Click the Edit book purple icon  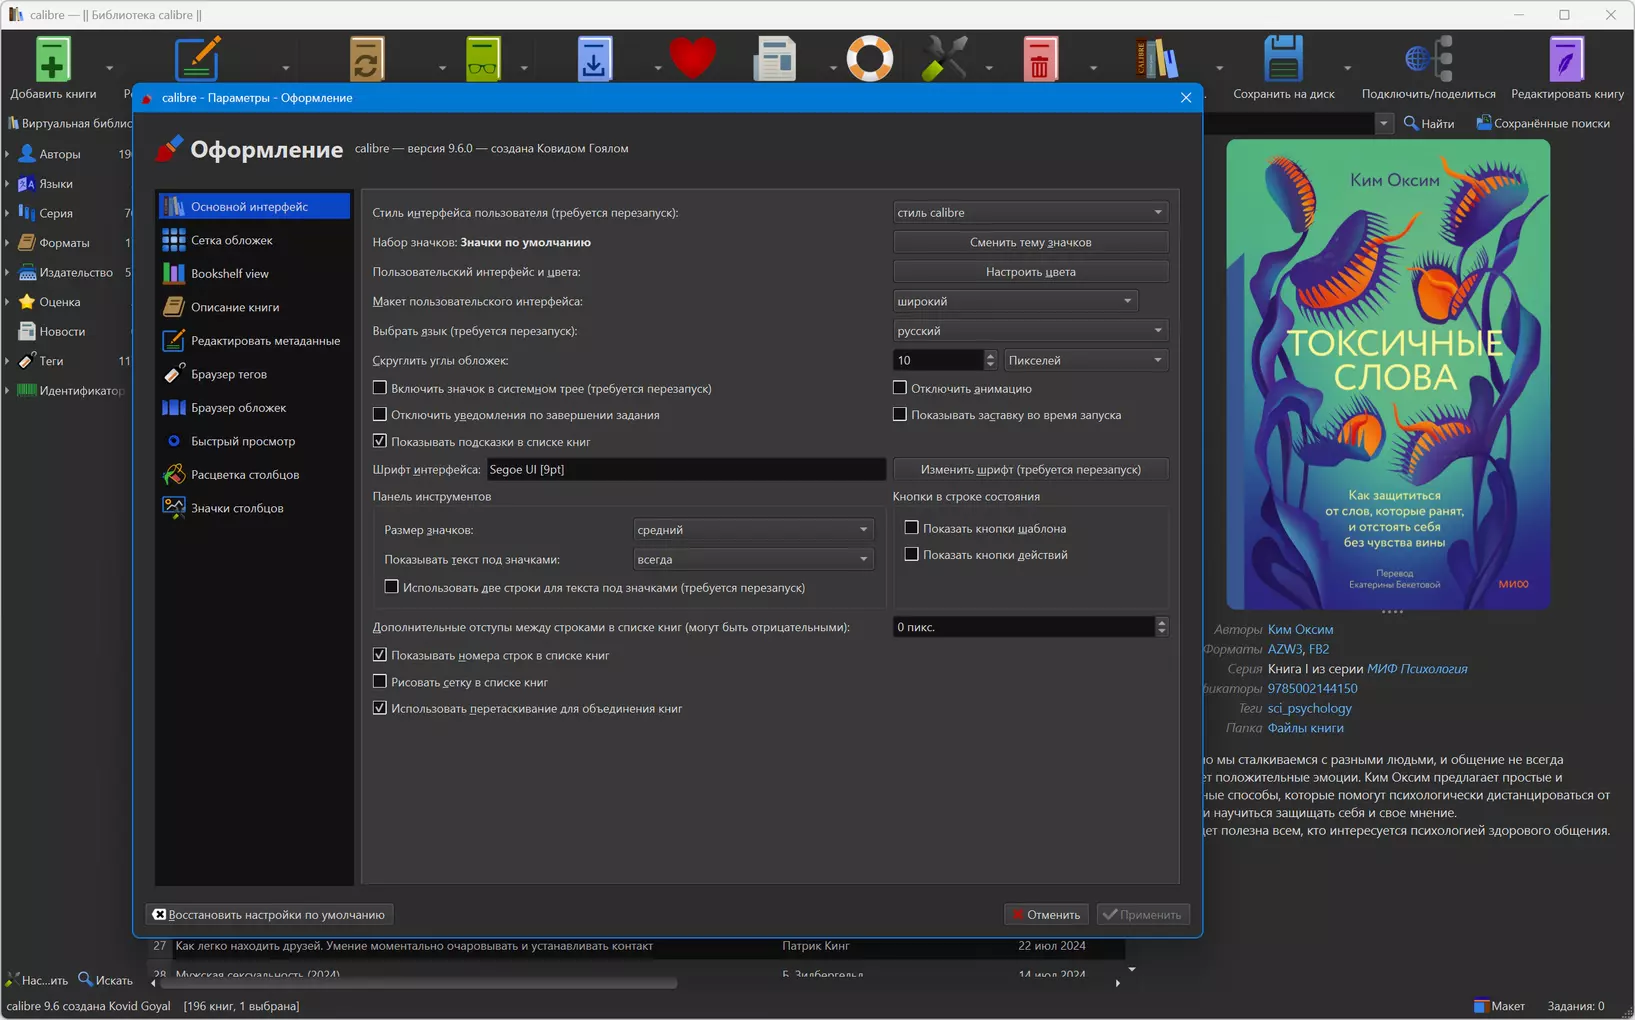(1566, 60)
